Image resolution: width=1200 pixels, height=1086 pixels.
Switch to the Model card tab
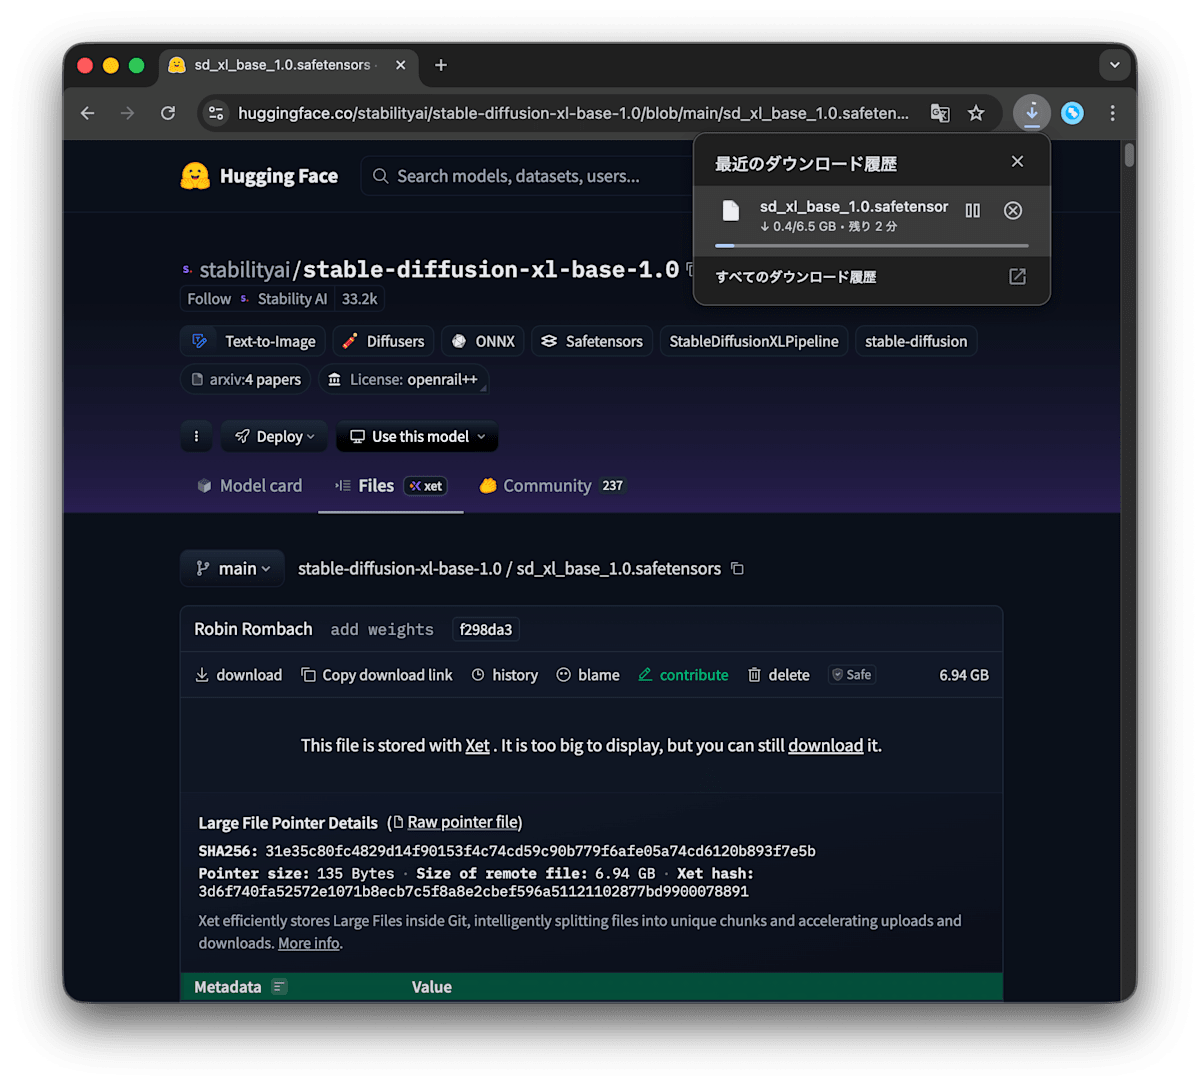tap(249, 485)
